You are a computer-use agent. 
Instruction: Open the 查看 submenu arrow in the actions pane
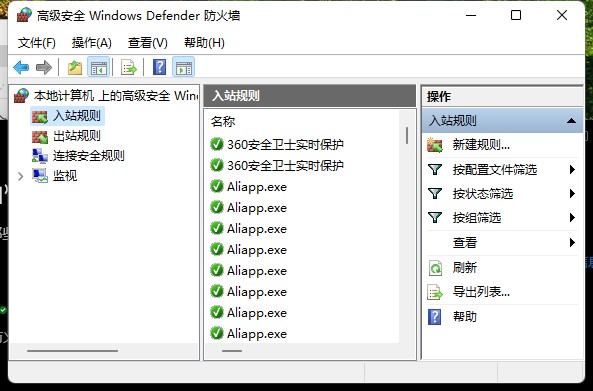(572, 242)
